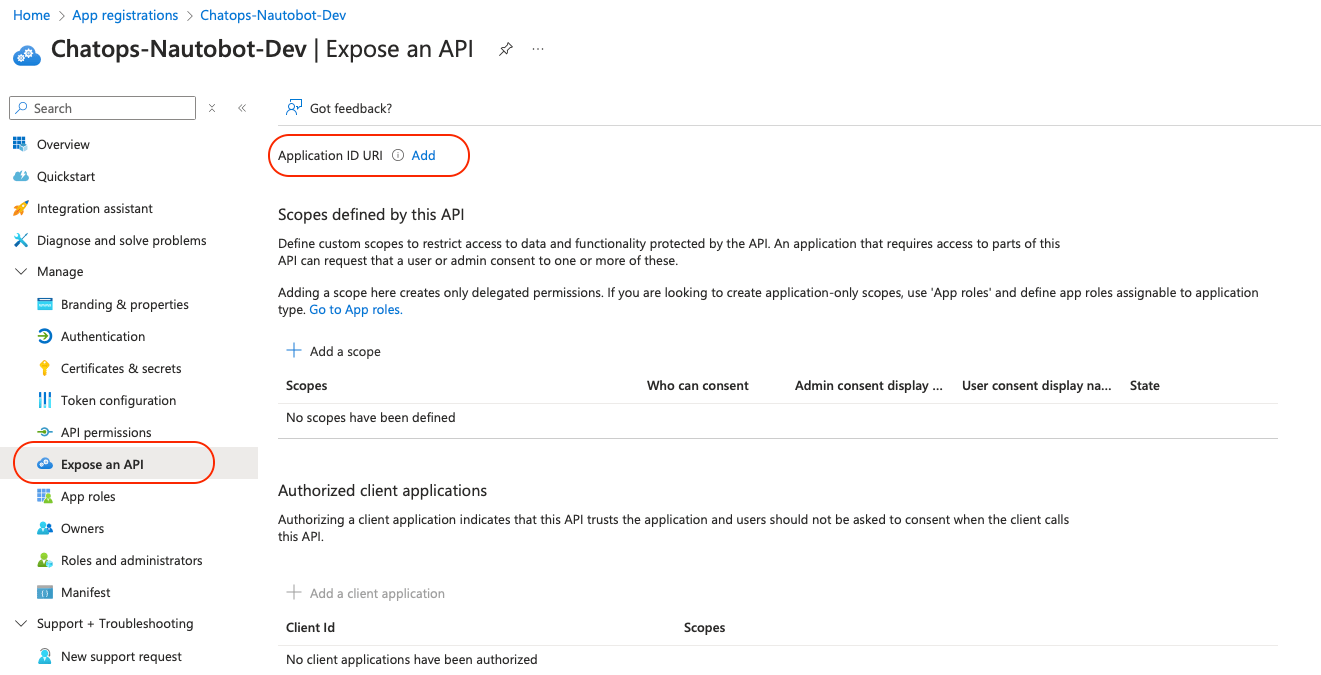
Task: Click the New support request icon
Action: 44,656
